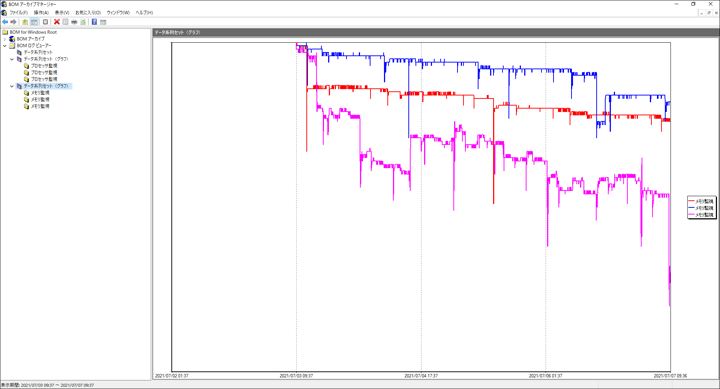Click the up-one-level folder icon
Viewport: 720px width, 389px height.
(x=25, y=22)
